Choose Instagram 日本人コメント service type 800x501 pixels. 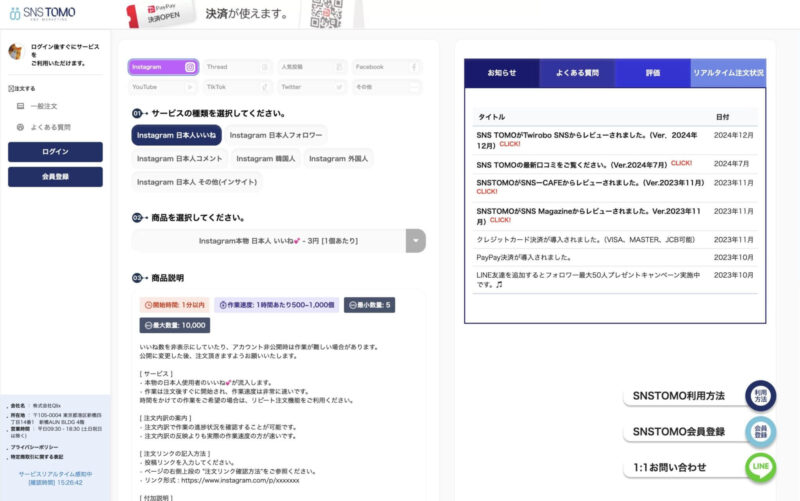[180, 159]
